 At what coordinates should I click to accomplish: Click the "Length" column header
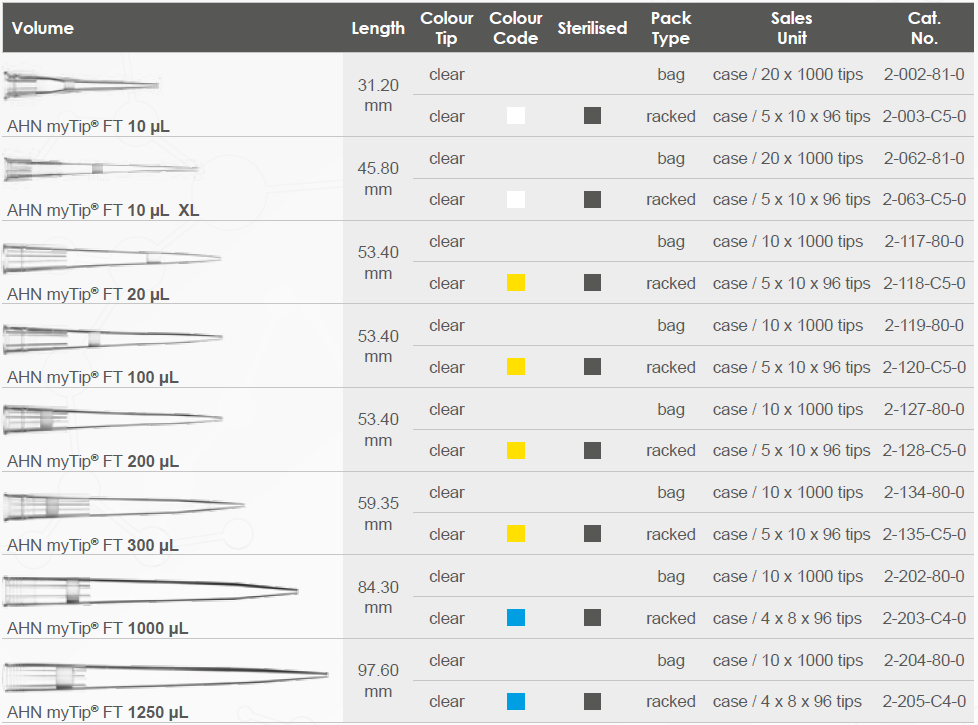(x=378, y=28)
